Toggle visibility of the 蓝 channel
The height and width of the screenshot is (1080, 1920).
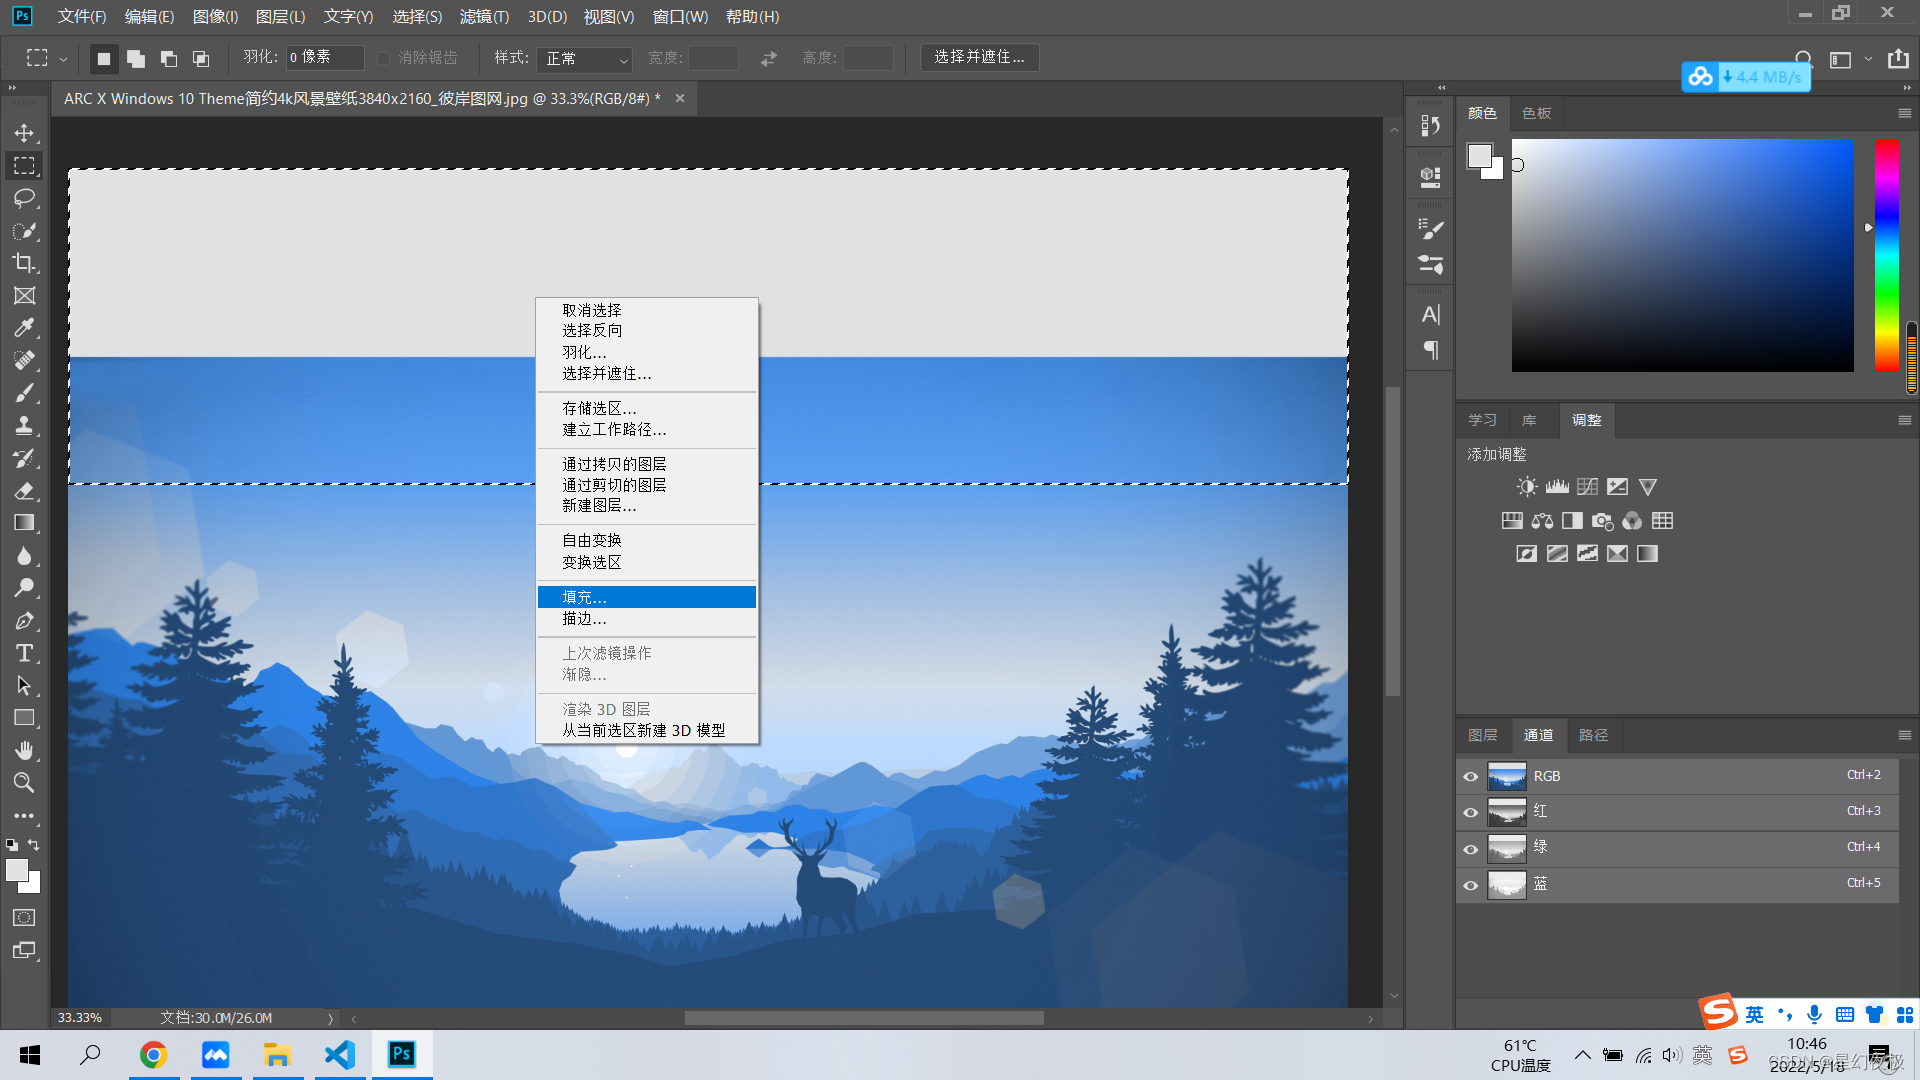[1470, 885]
